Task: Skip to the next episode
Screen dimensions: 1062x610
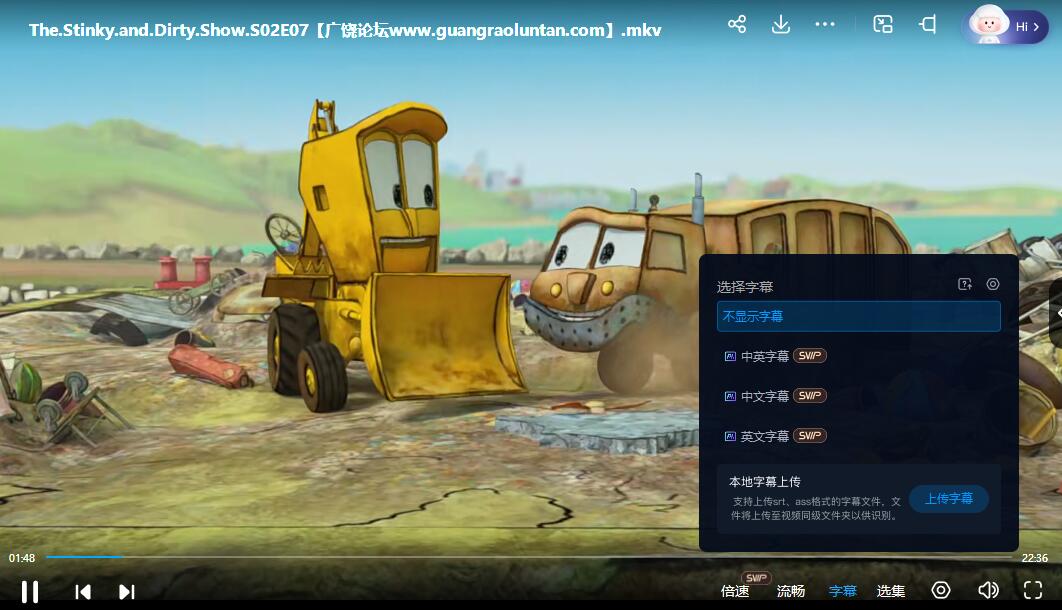Action: [x=127, y=592]
